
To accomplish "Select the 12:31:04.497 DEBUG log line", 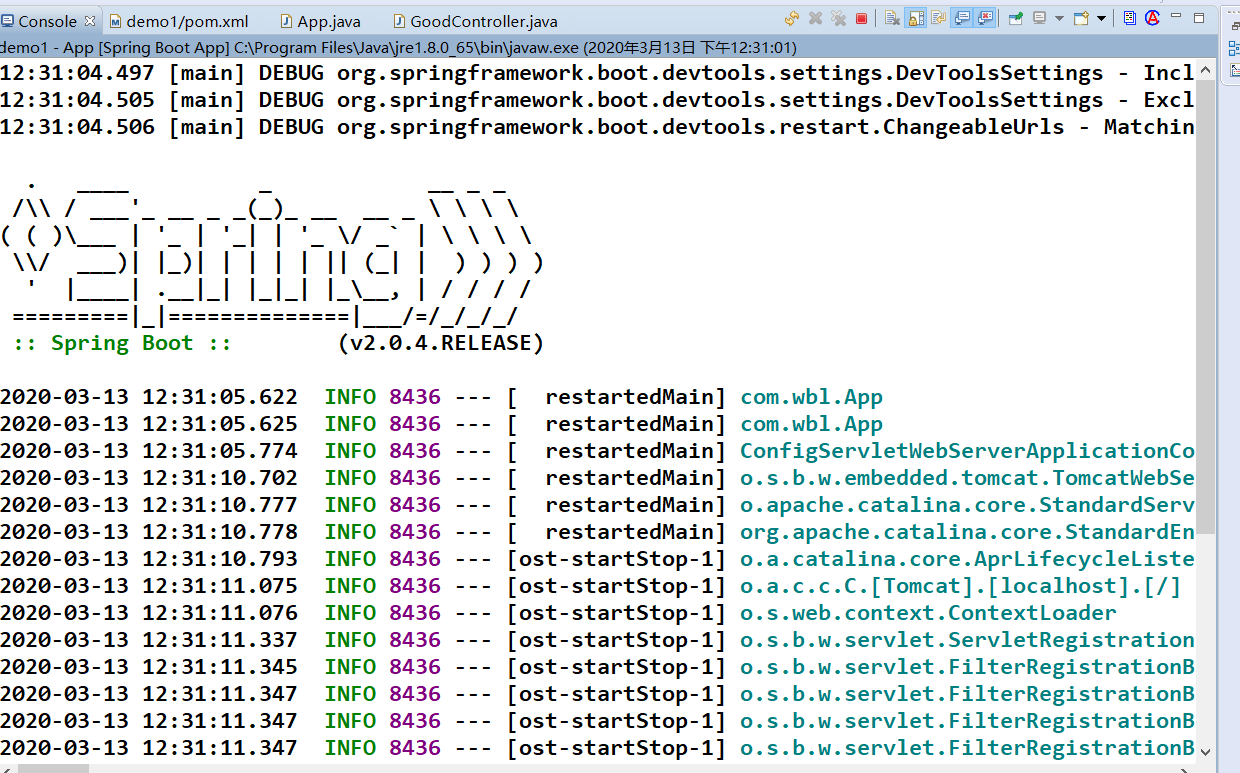I will tap(597, 73).
